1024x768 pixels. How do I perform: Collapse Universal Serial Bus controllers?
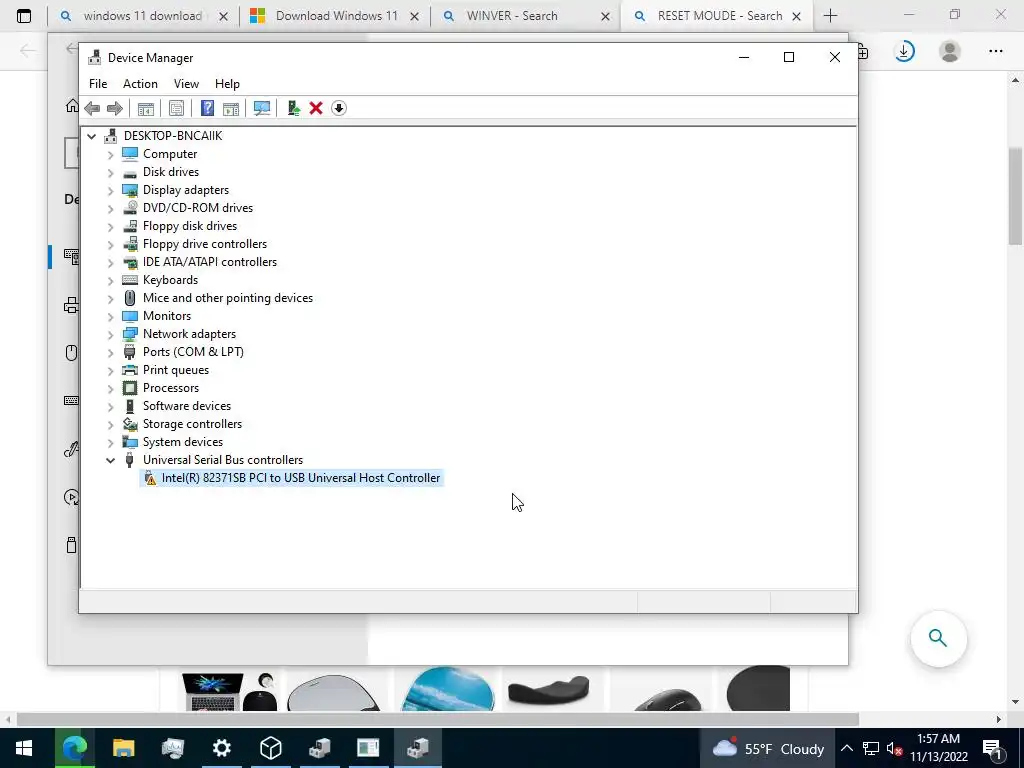(110, 460)
